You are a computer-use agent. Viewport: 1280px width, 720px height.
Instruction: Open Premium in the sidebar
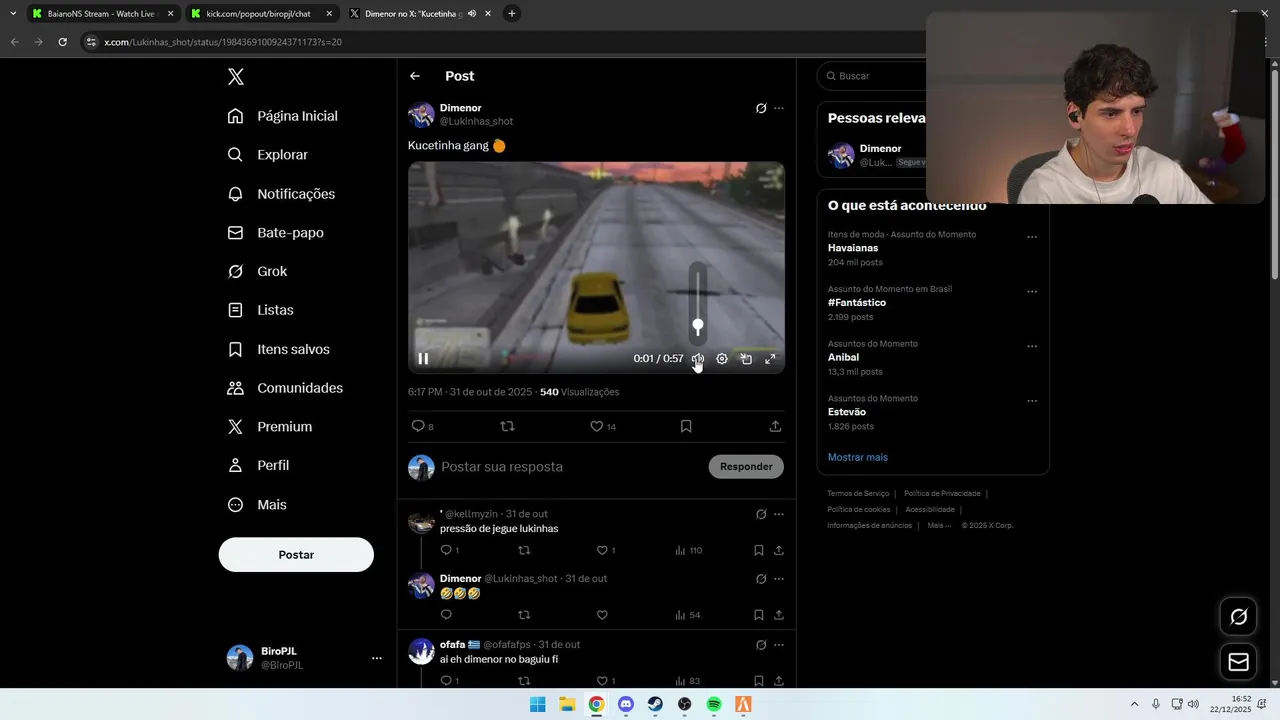[x=270, y=427]
